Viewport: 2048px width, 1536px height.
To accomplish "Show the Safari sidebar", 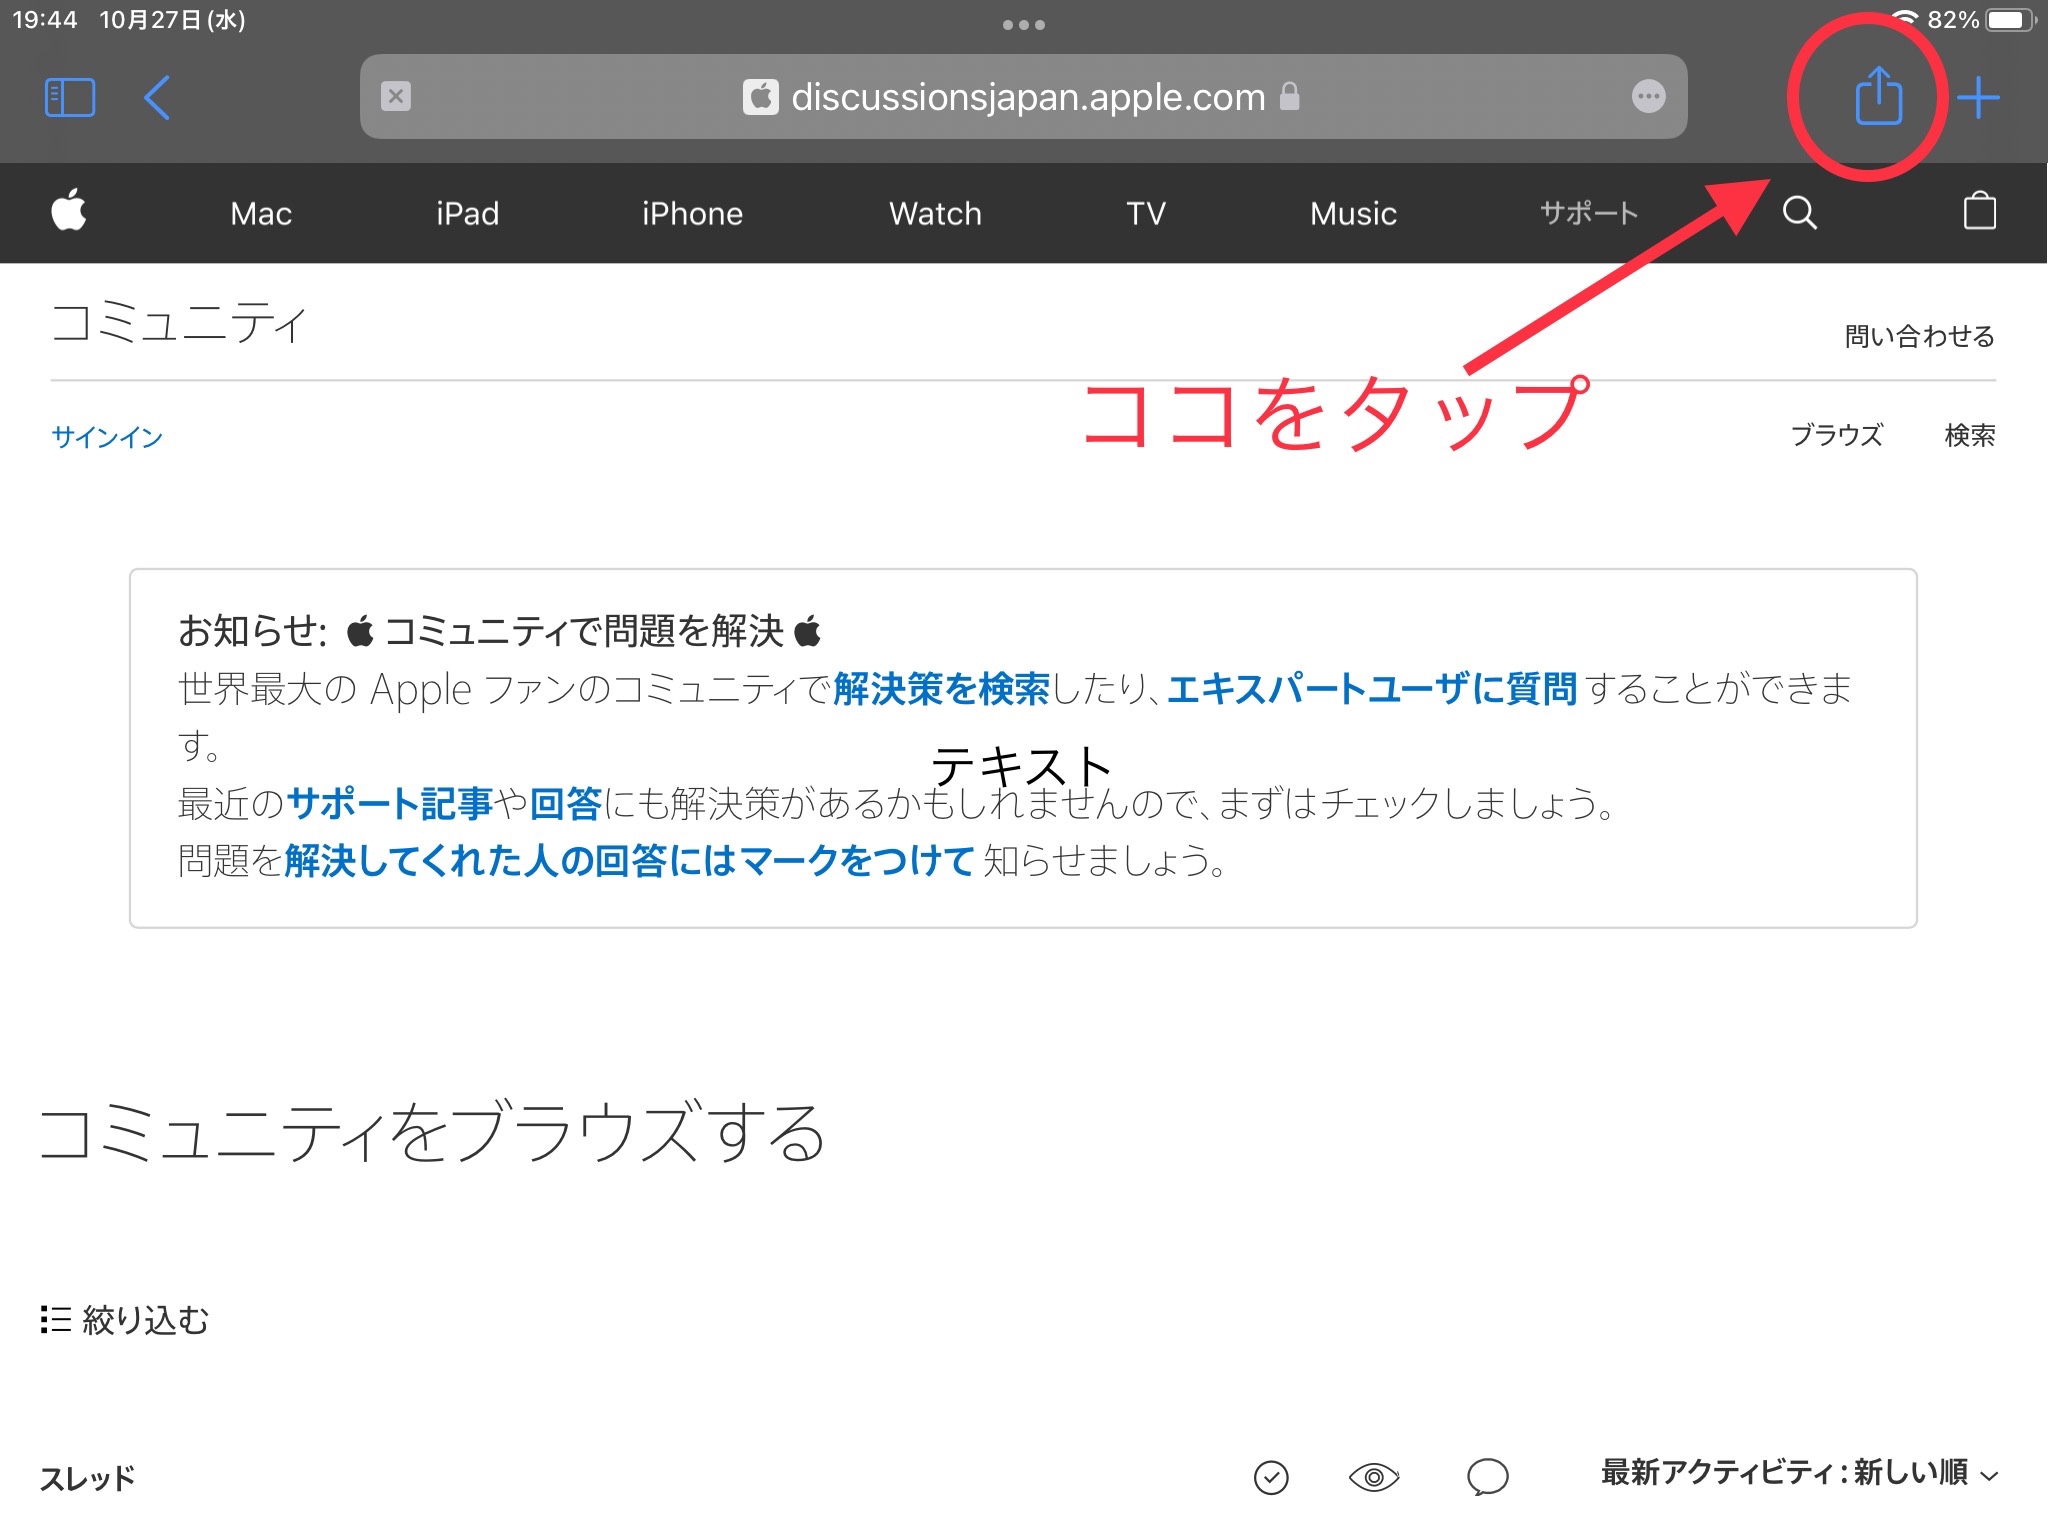I will click(70, 98).
